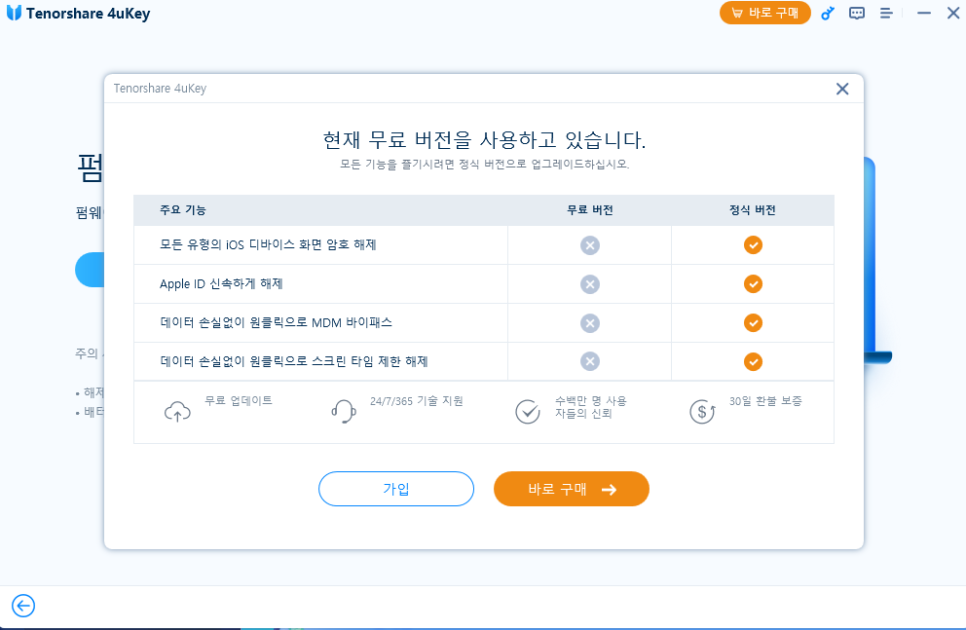This screenshot has height=630, width=966.
Task: Close the main Tenorshare 4uKey window
Action: pyautogui.click(x=953, y=13)
